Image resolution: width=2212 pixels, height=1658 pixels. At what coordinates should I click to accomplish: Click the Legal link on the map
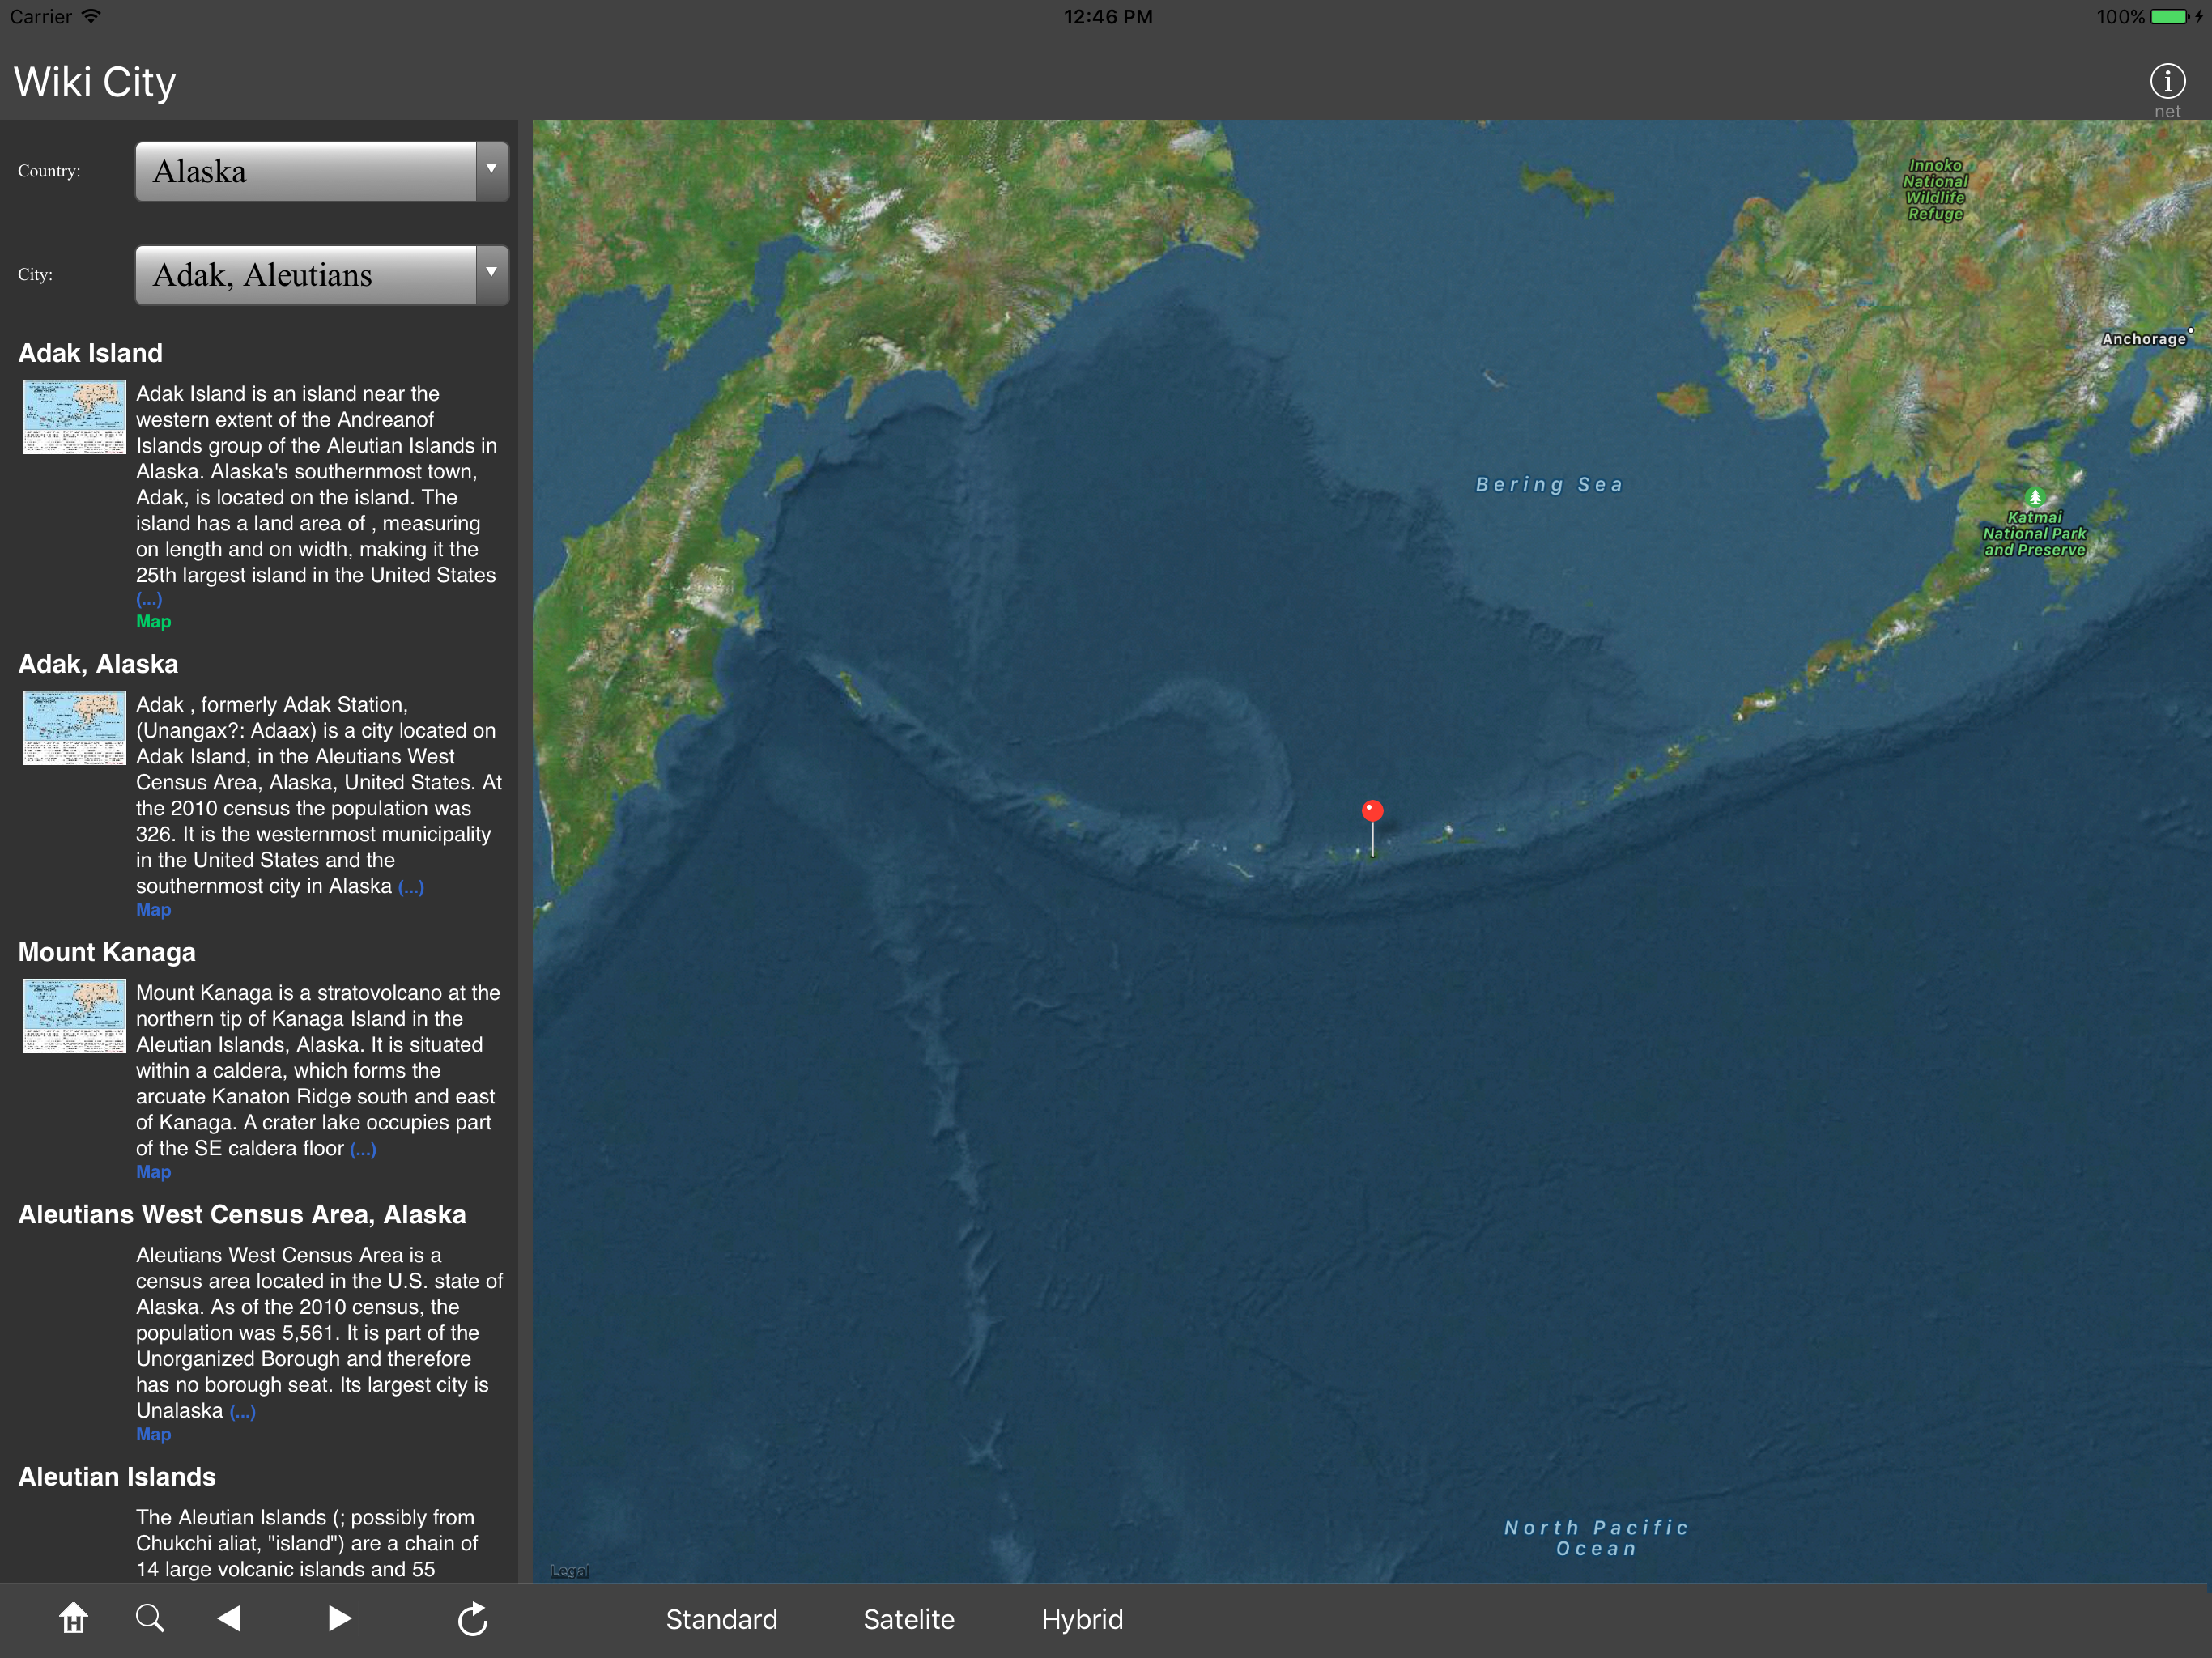pyautogui.click(x=570, y=1571)
